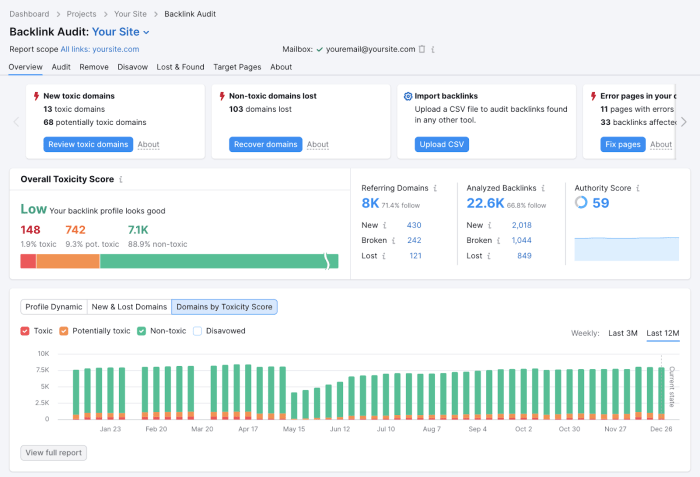Click the lightning icon on Non-toxic domains lost
This screenshot has width=700, height=477.
click(222, 96)
